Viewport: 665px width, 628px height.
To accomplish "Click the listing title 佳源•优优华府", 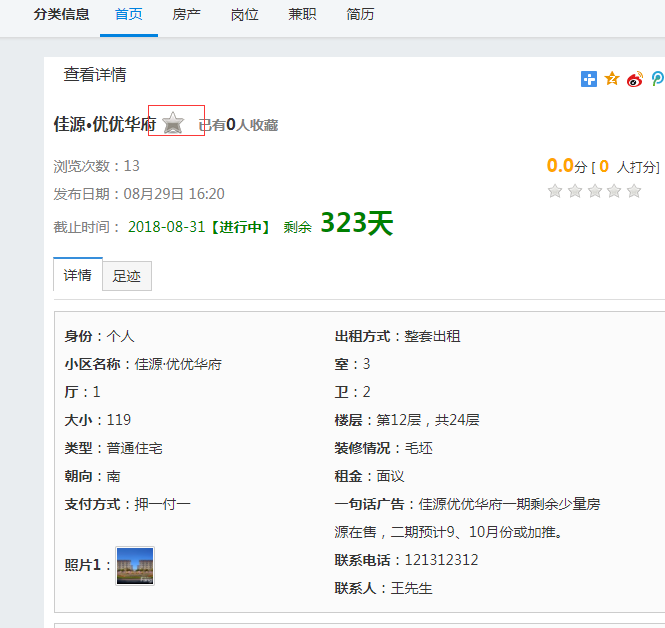I will coord(105,124).
